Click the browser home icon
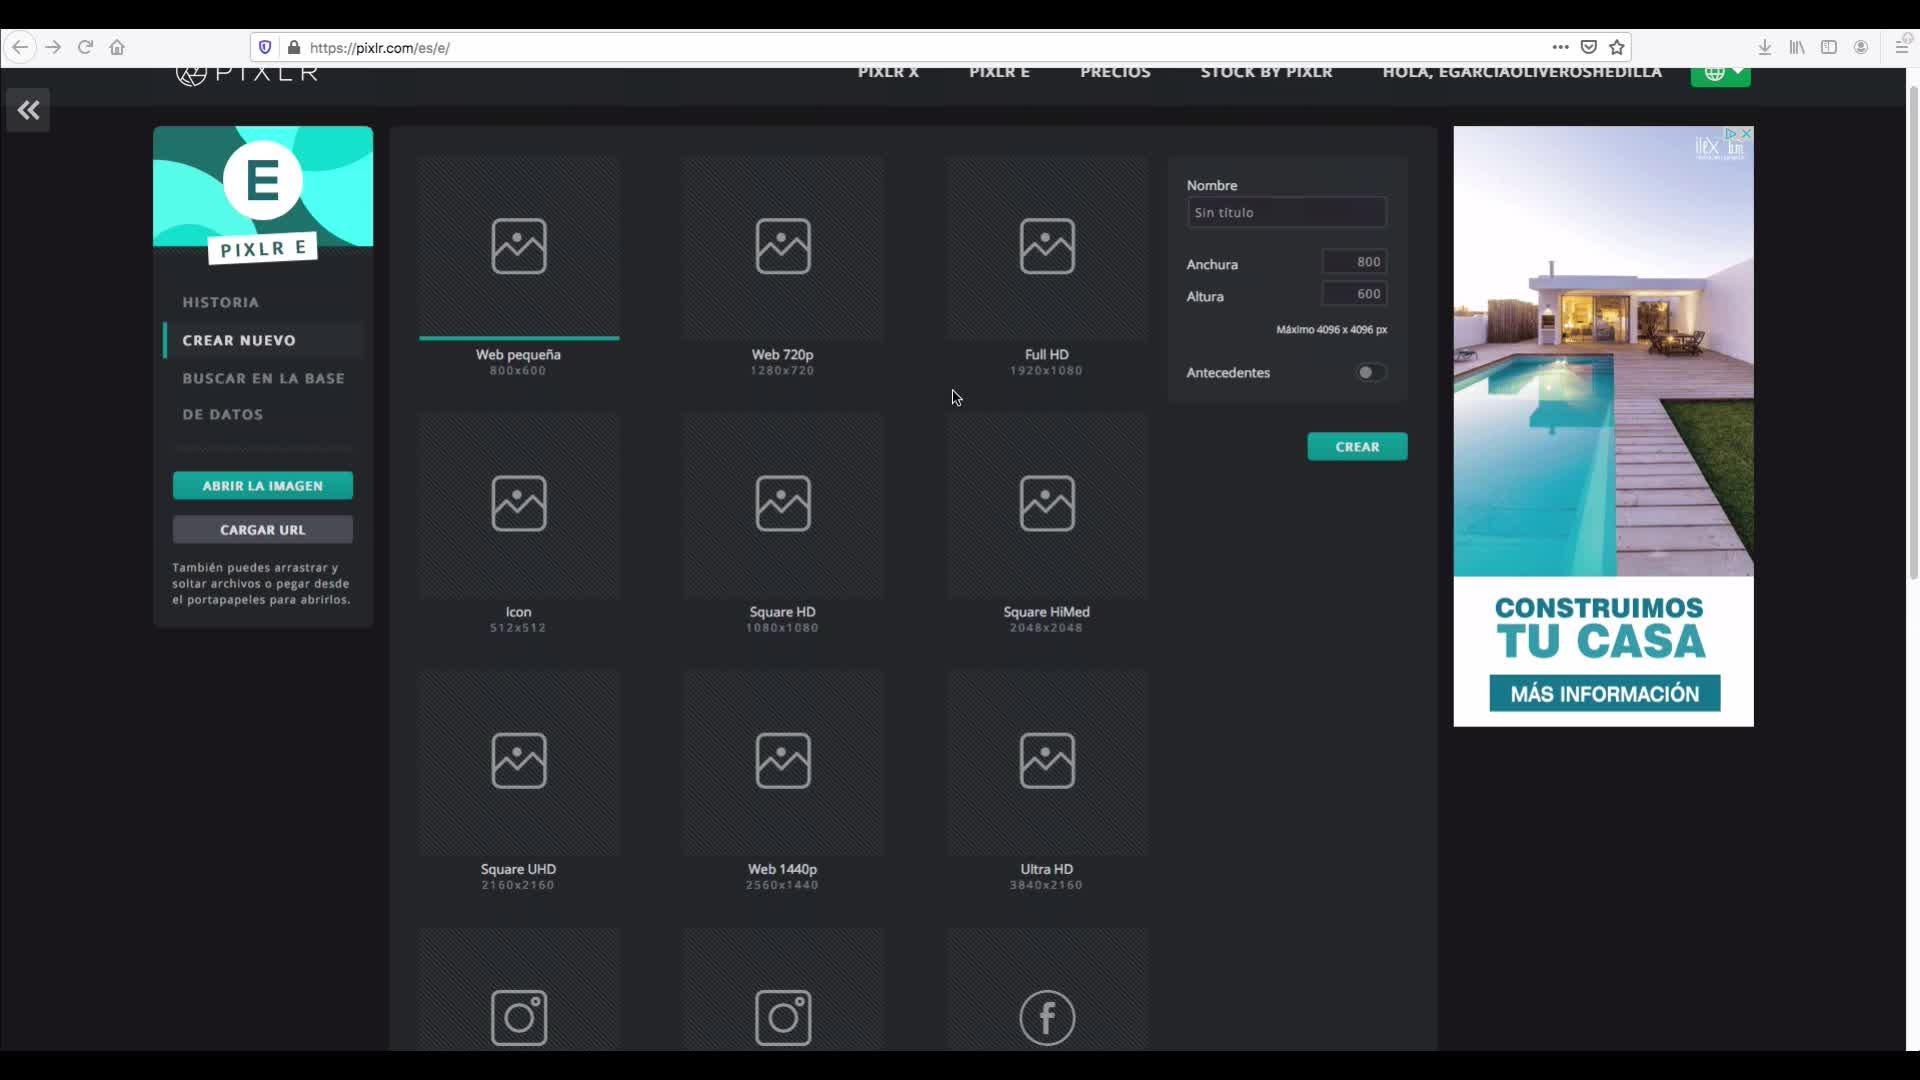The image size is (1920, 1080). point(117,47)
